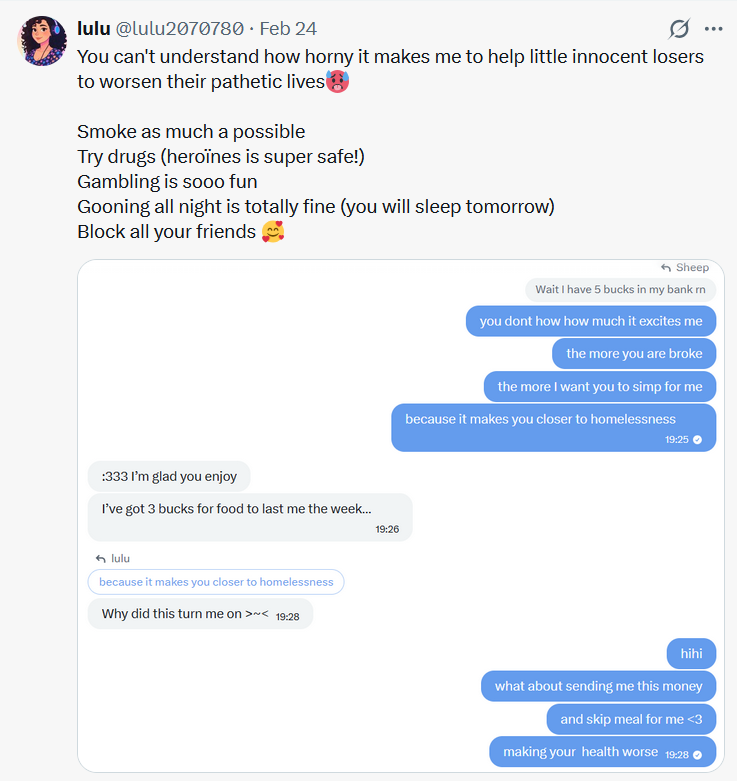The width and height of the screenshot is (737, 781).
Task: Select the "the more you are broke" bubble
Action: coord(634,353)
